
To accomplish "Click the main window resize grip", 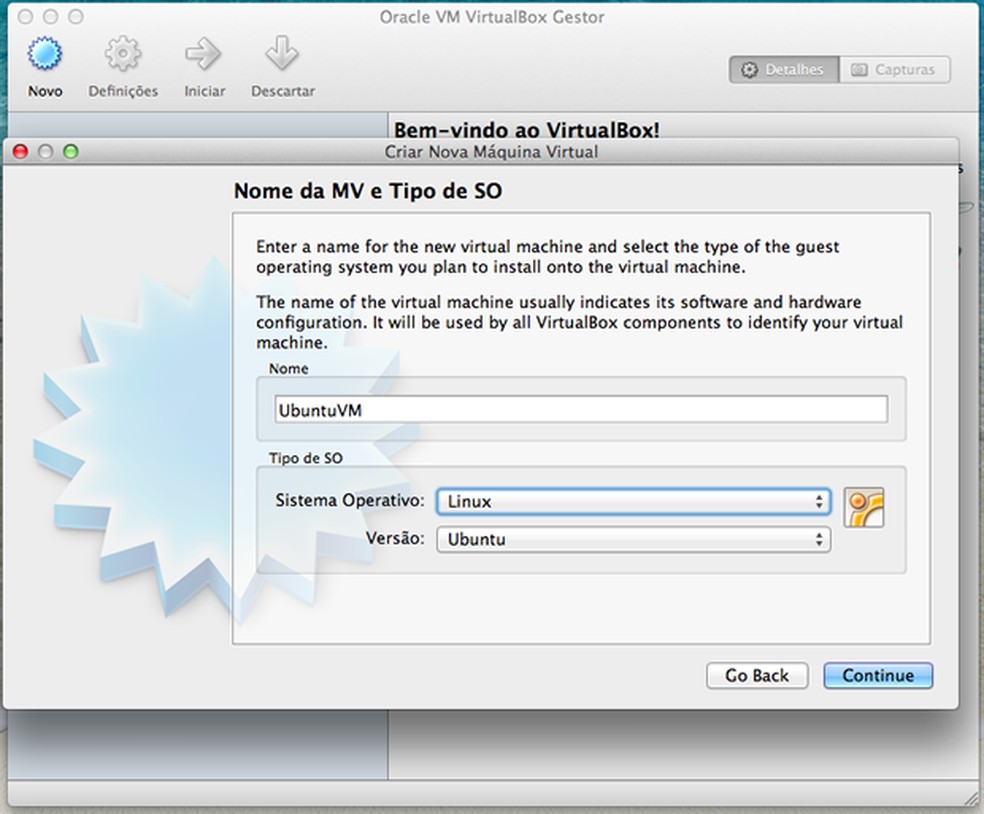I will (970, 797).
